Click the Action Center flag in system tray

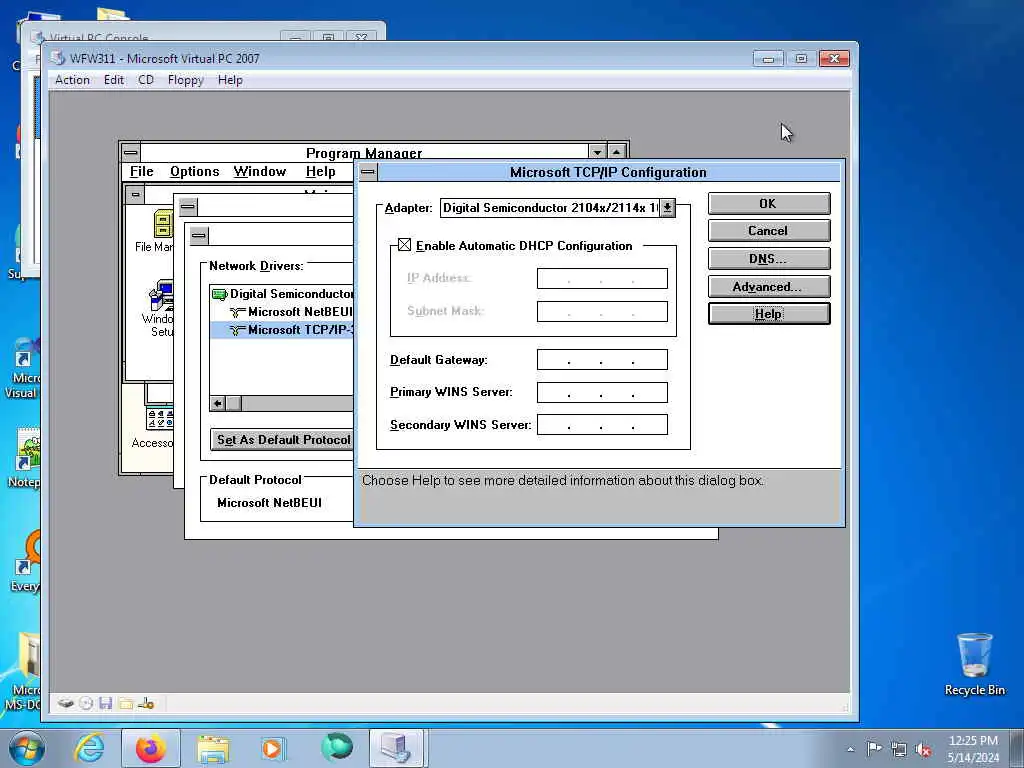click(874, 748)
